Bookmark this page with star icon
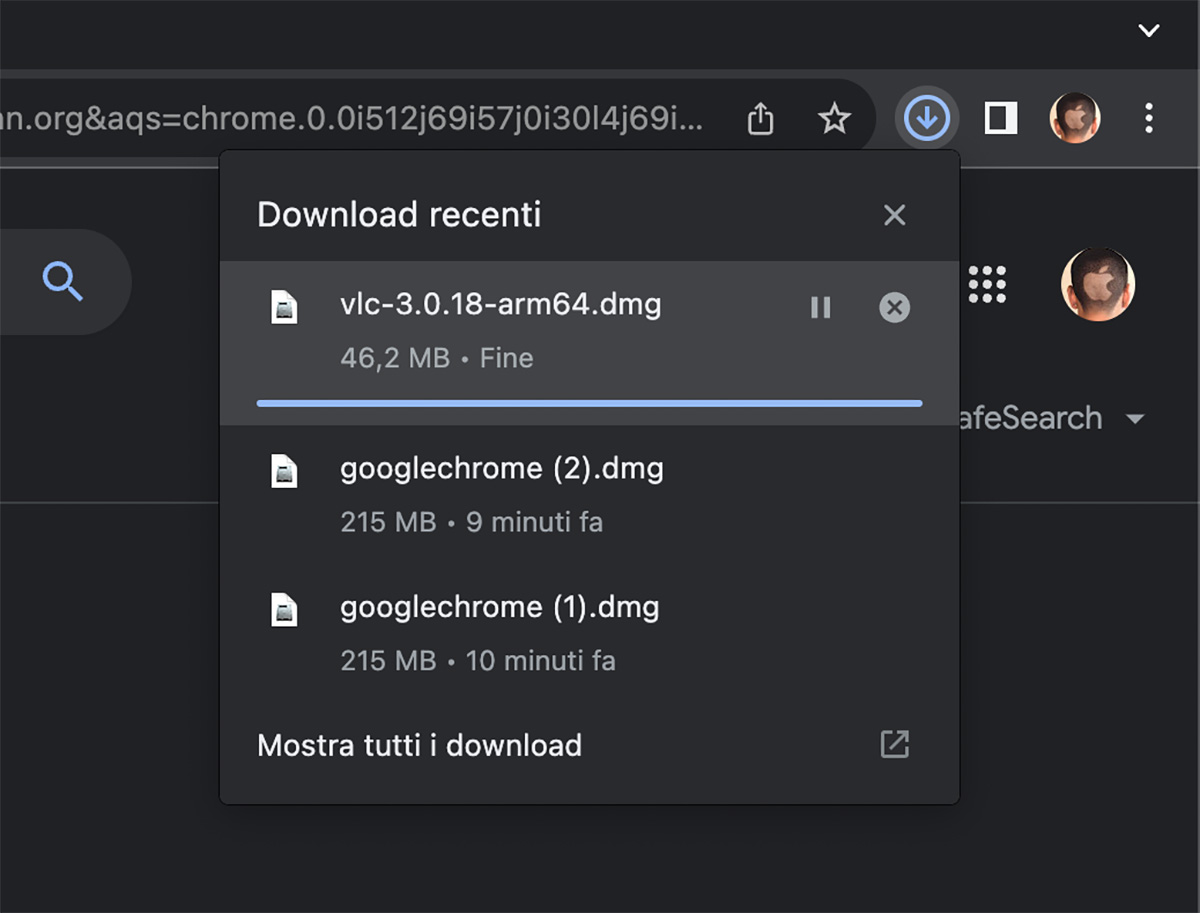The height and width of the screenshot is (913, 1200). [834, 119]
